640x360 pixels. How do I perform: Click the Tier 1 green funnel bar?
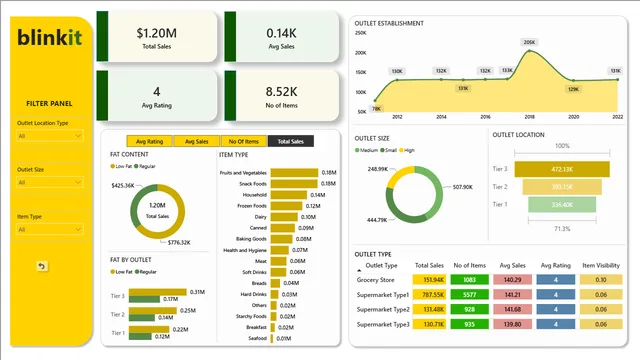[x=562, y=204]
